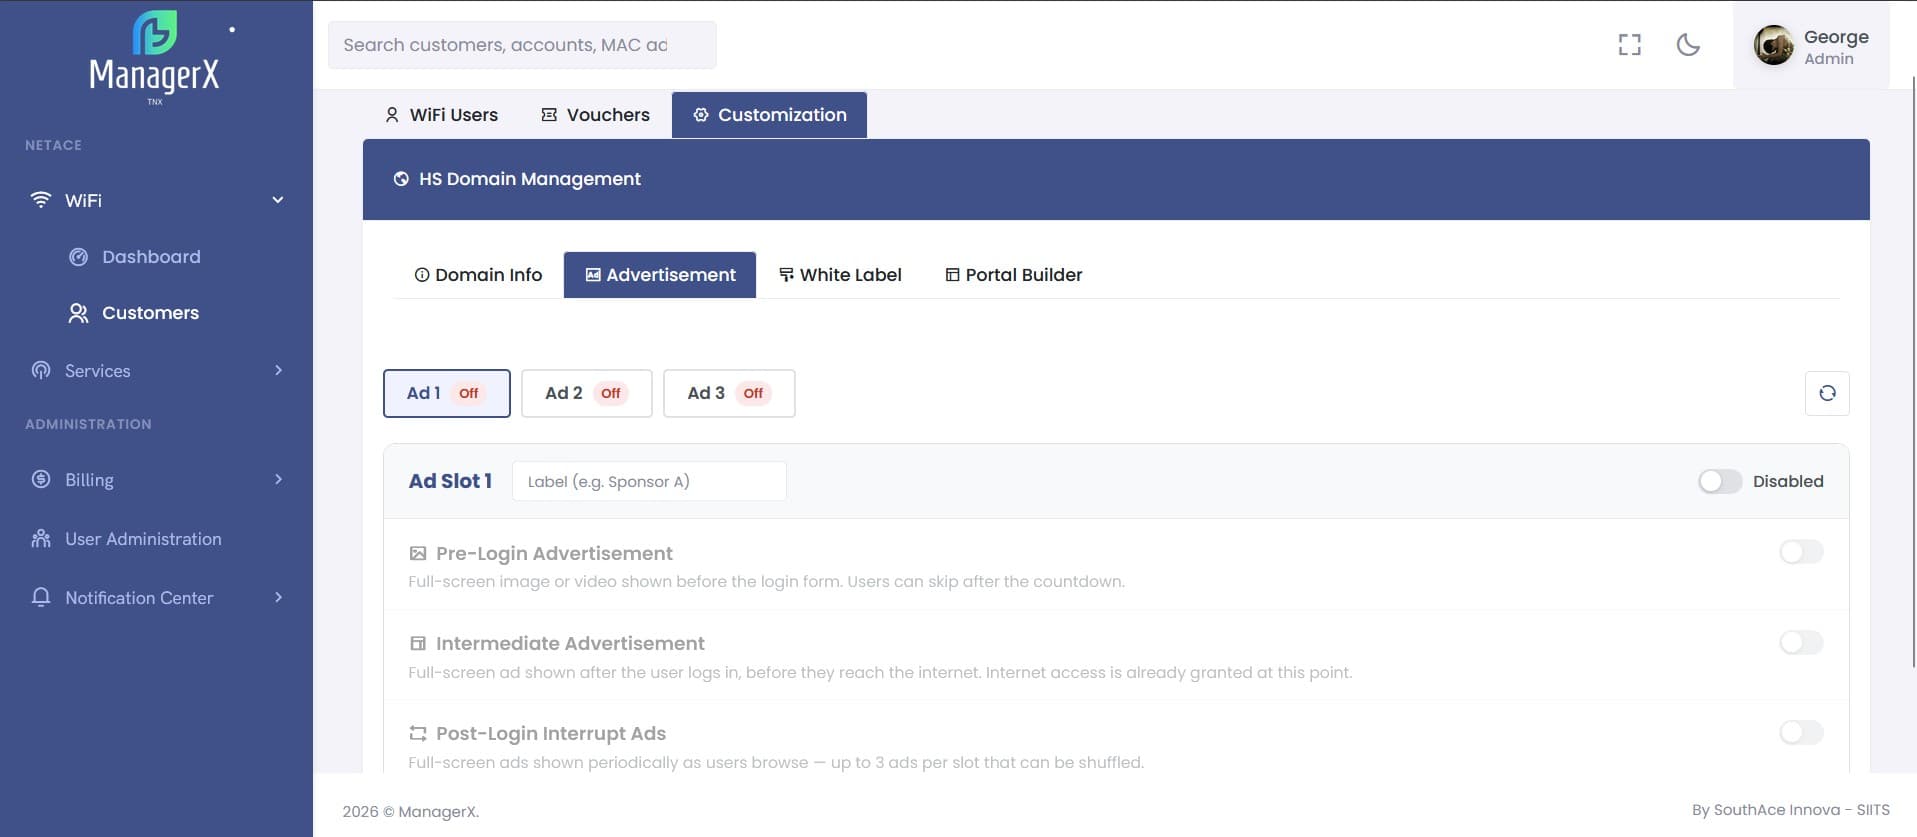Open the Portal Builder tab
1917x837 pixels.
tap(1013, 275)
